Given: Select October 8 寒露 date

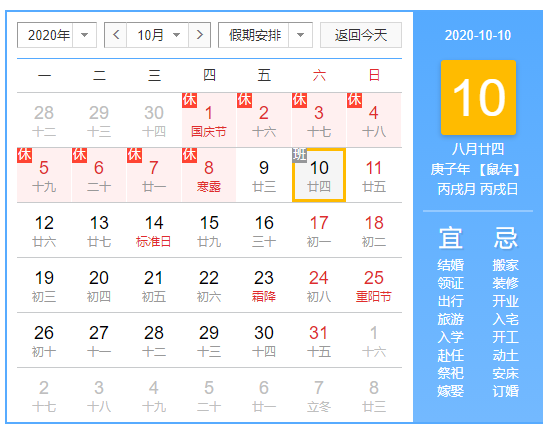Looking at the screenshot, I should click(209, 175).
